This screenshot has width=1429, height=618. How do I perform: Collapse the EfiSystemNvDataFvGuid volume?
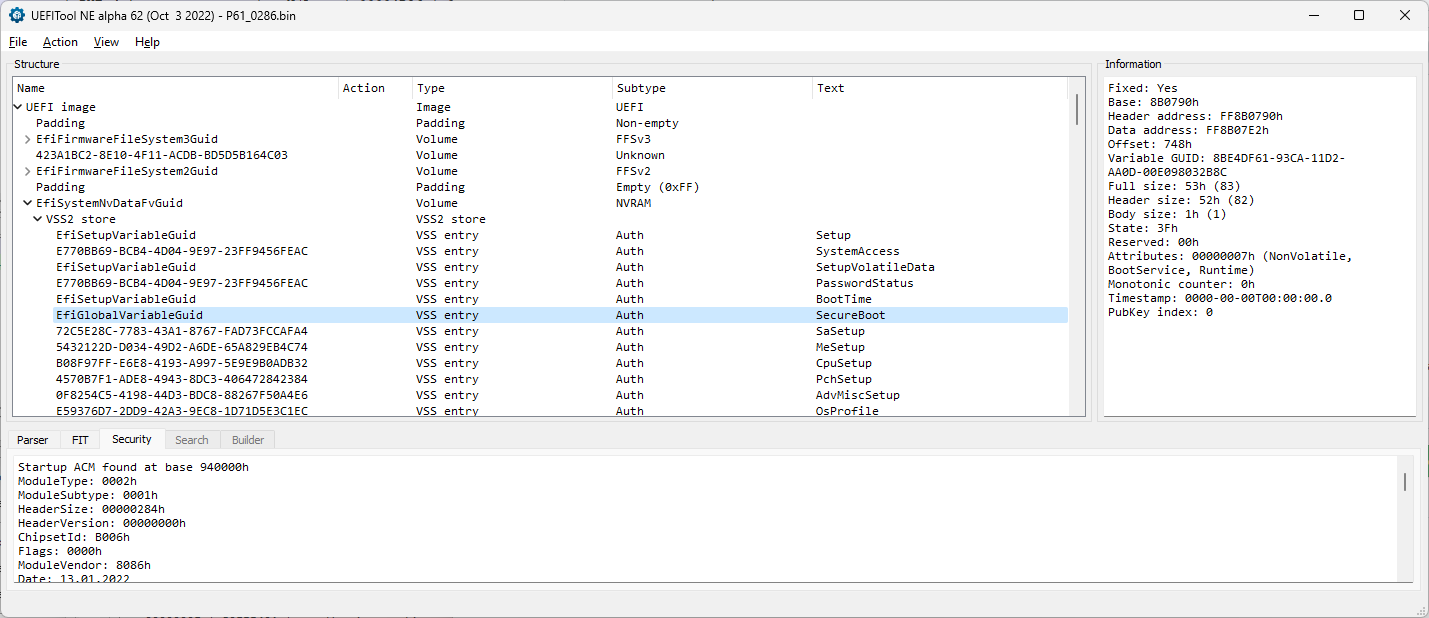click(x=27, y=202)
